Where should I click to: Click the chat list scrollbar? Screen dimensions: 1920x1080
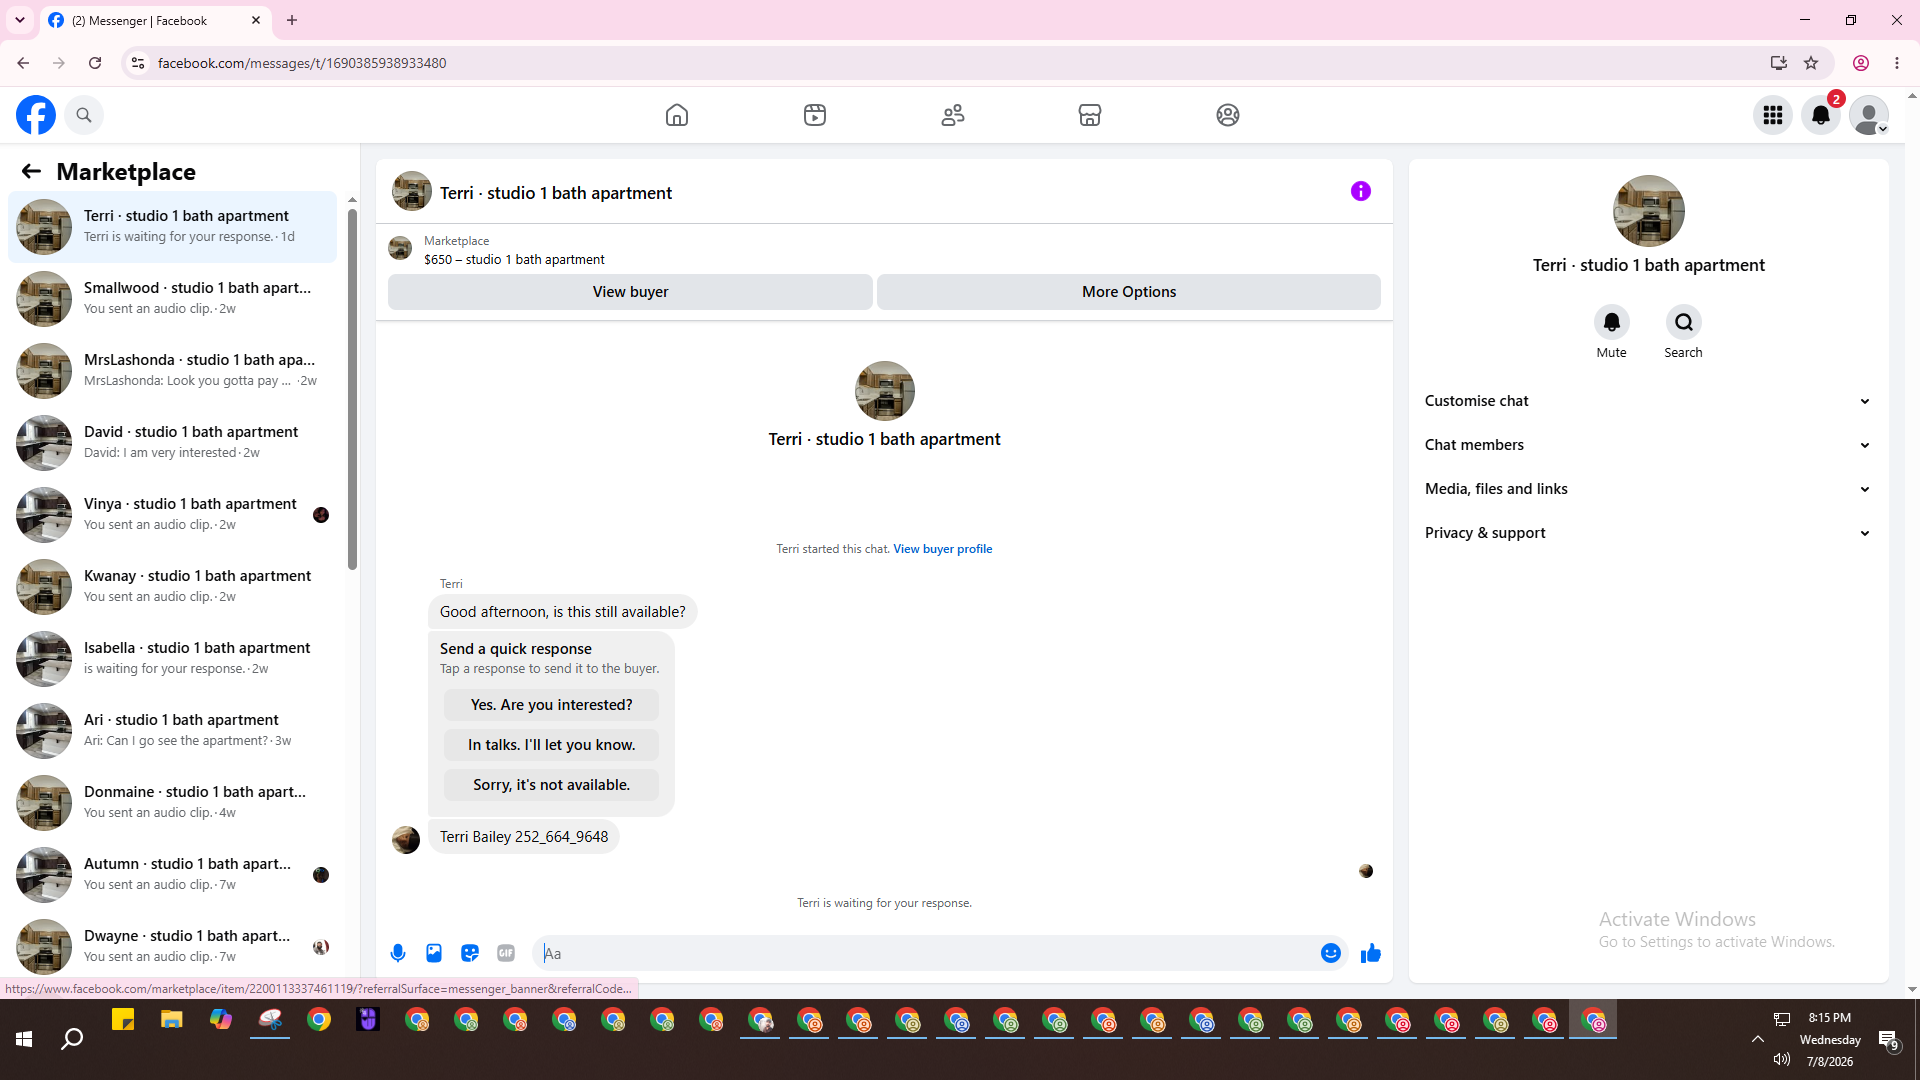click(x=352, y=390)
